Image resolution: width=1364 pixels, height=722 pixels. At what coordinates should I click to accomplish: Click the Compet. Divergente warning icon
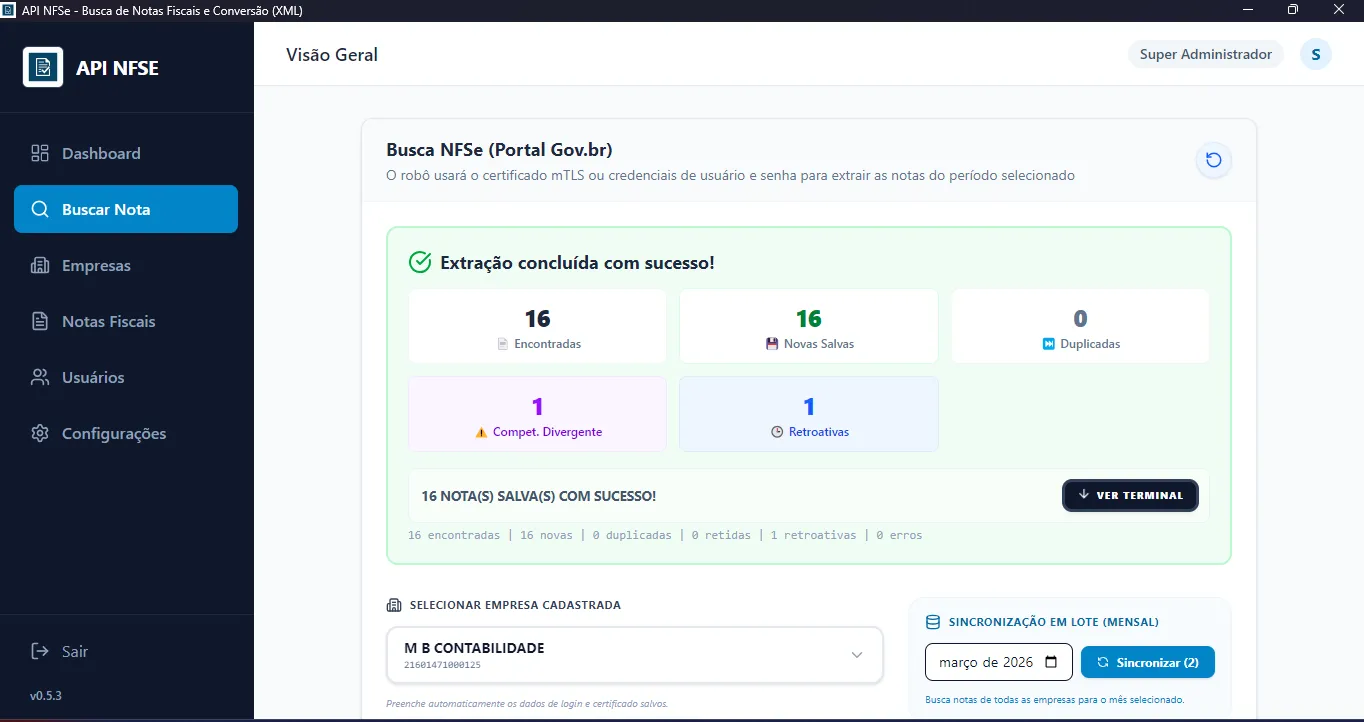tap(481, 432)
